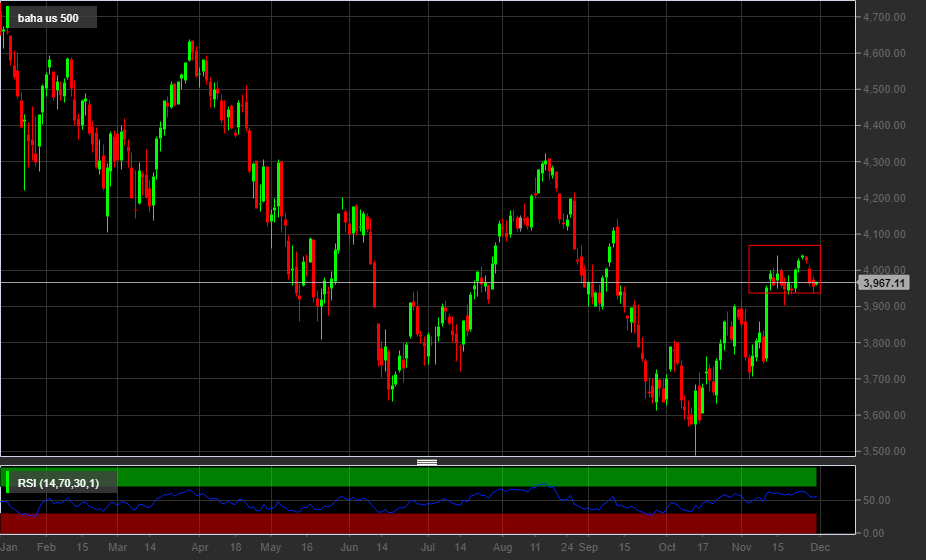
Task: Click the RSI 0.00 scale label
Action: (x=874, y=533)
